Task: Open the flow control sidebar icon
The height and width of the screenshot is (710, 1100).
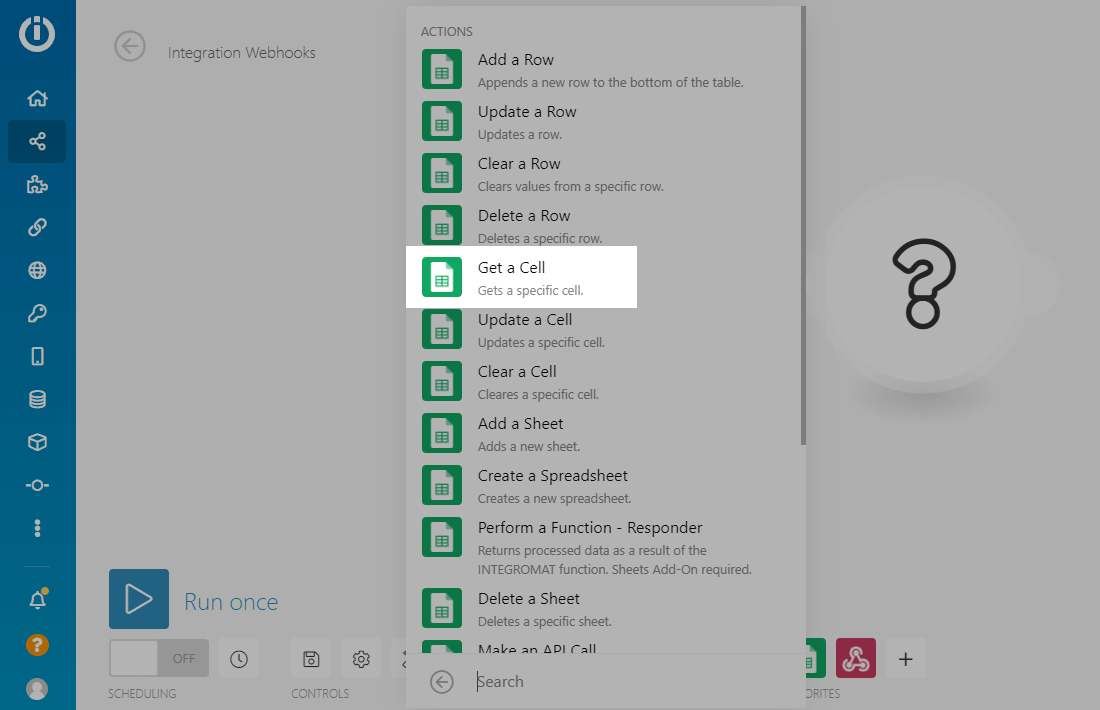Action: click(x=37, y=485)
